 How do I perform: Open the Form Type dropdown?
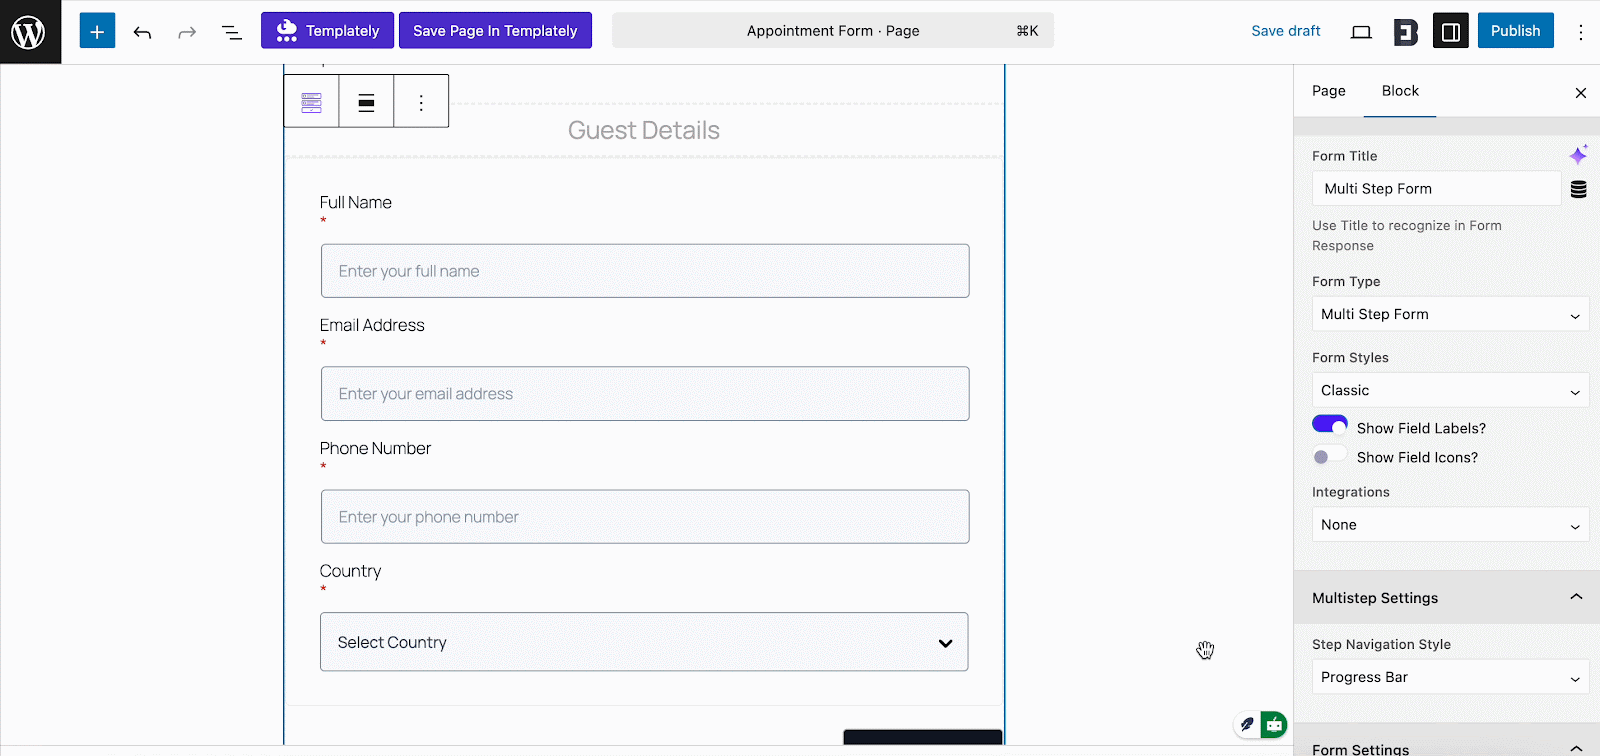(x=1450, y=314)
